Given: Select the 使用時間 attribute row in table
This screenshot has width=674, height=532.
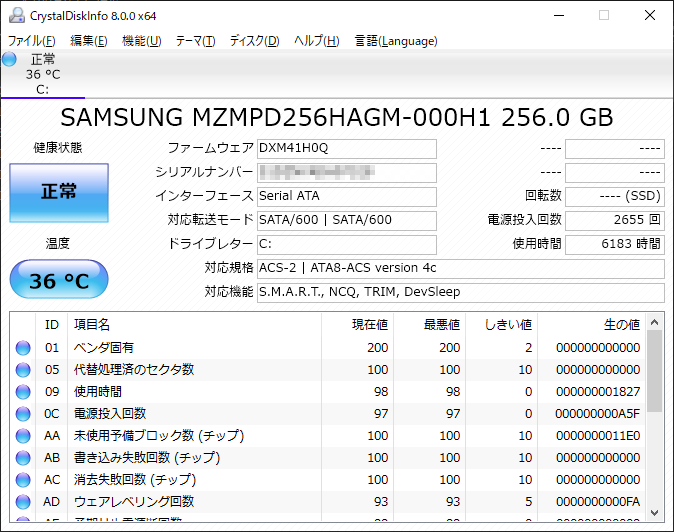Looking at the screenshot, I should click(x=328, y=391).
